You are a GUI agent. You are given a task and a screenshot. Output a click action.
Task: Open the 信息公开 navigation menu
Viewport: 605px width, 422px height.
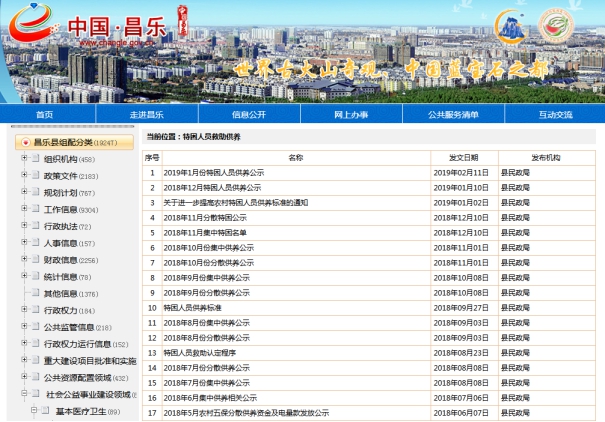(x=249, y=115)
